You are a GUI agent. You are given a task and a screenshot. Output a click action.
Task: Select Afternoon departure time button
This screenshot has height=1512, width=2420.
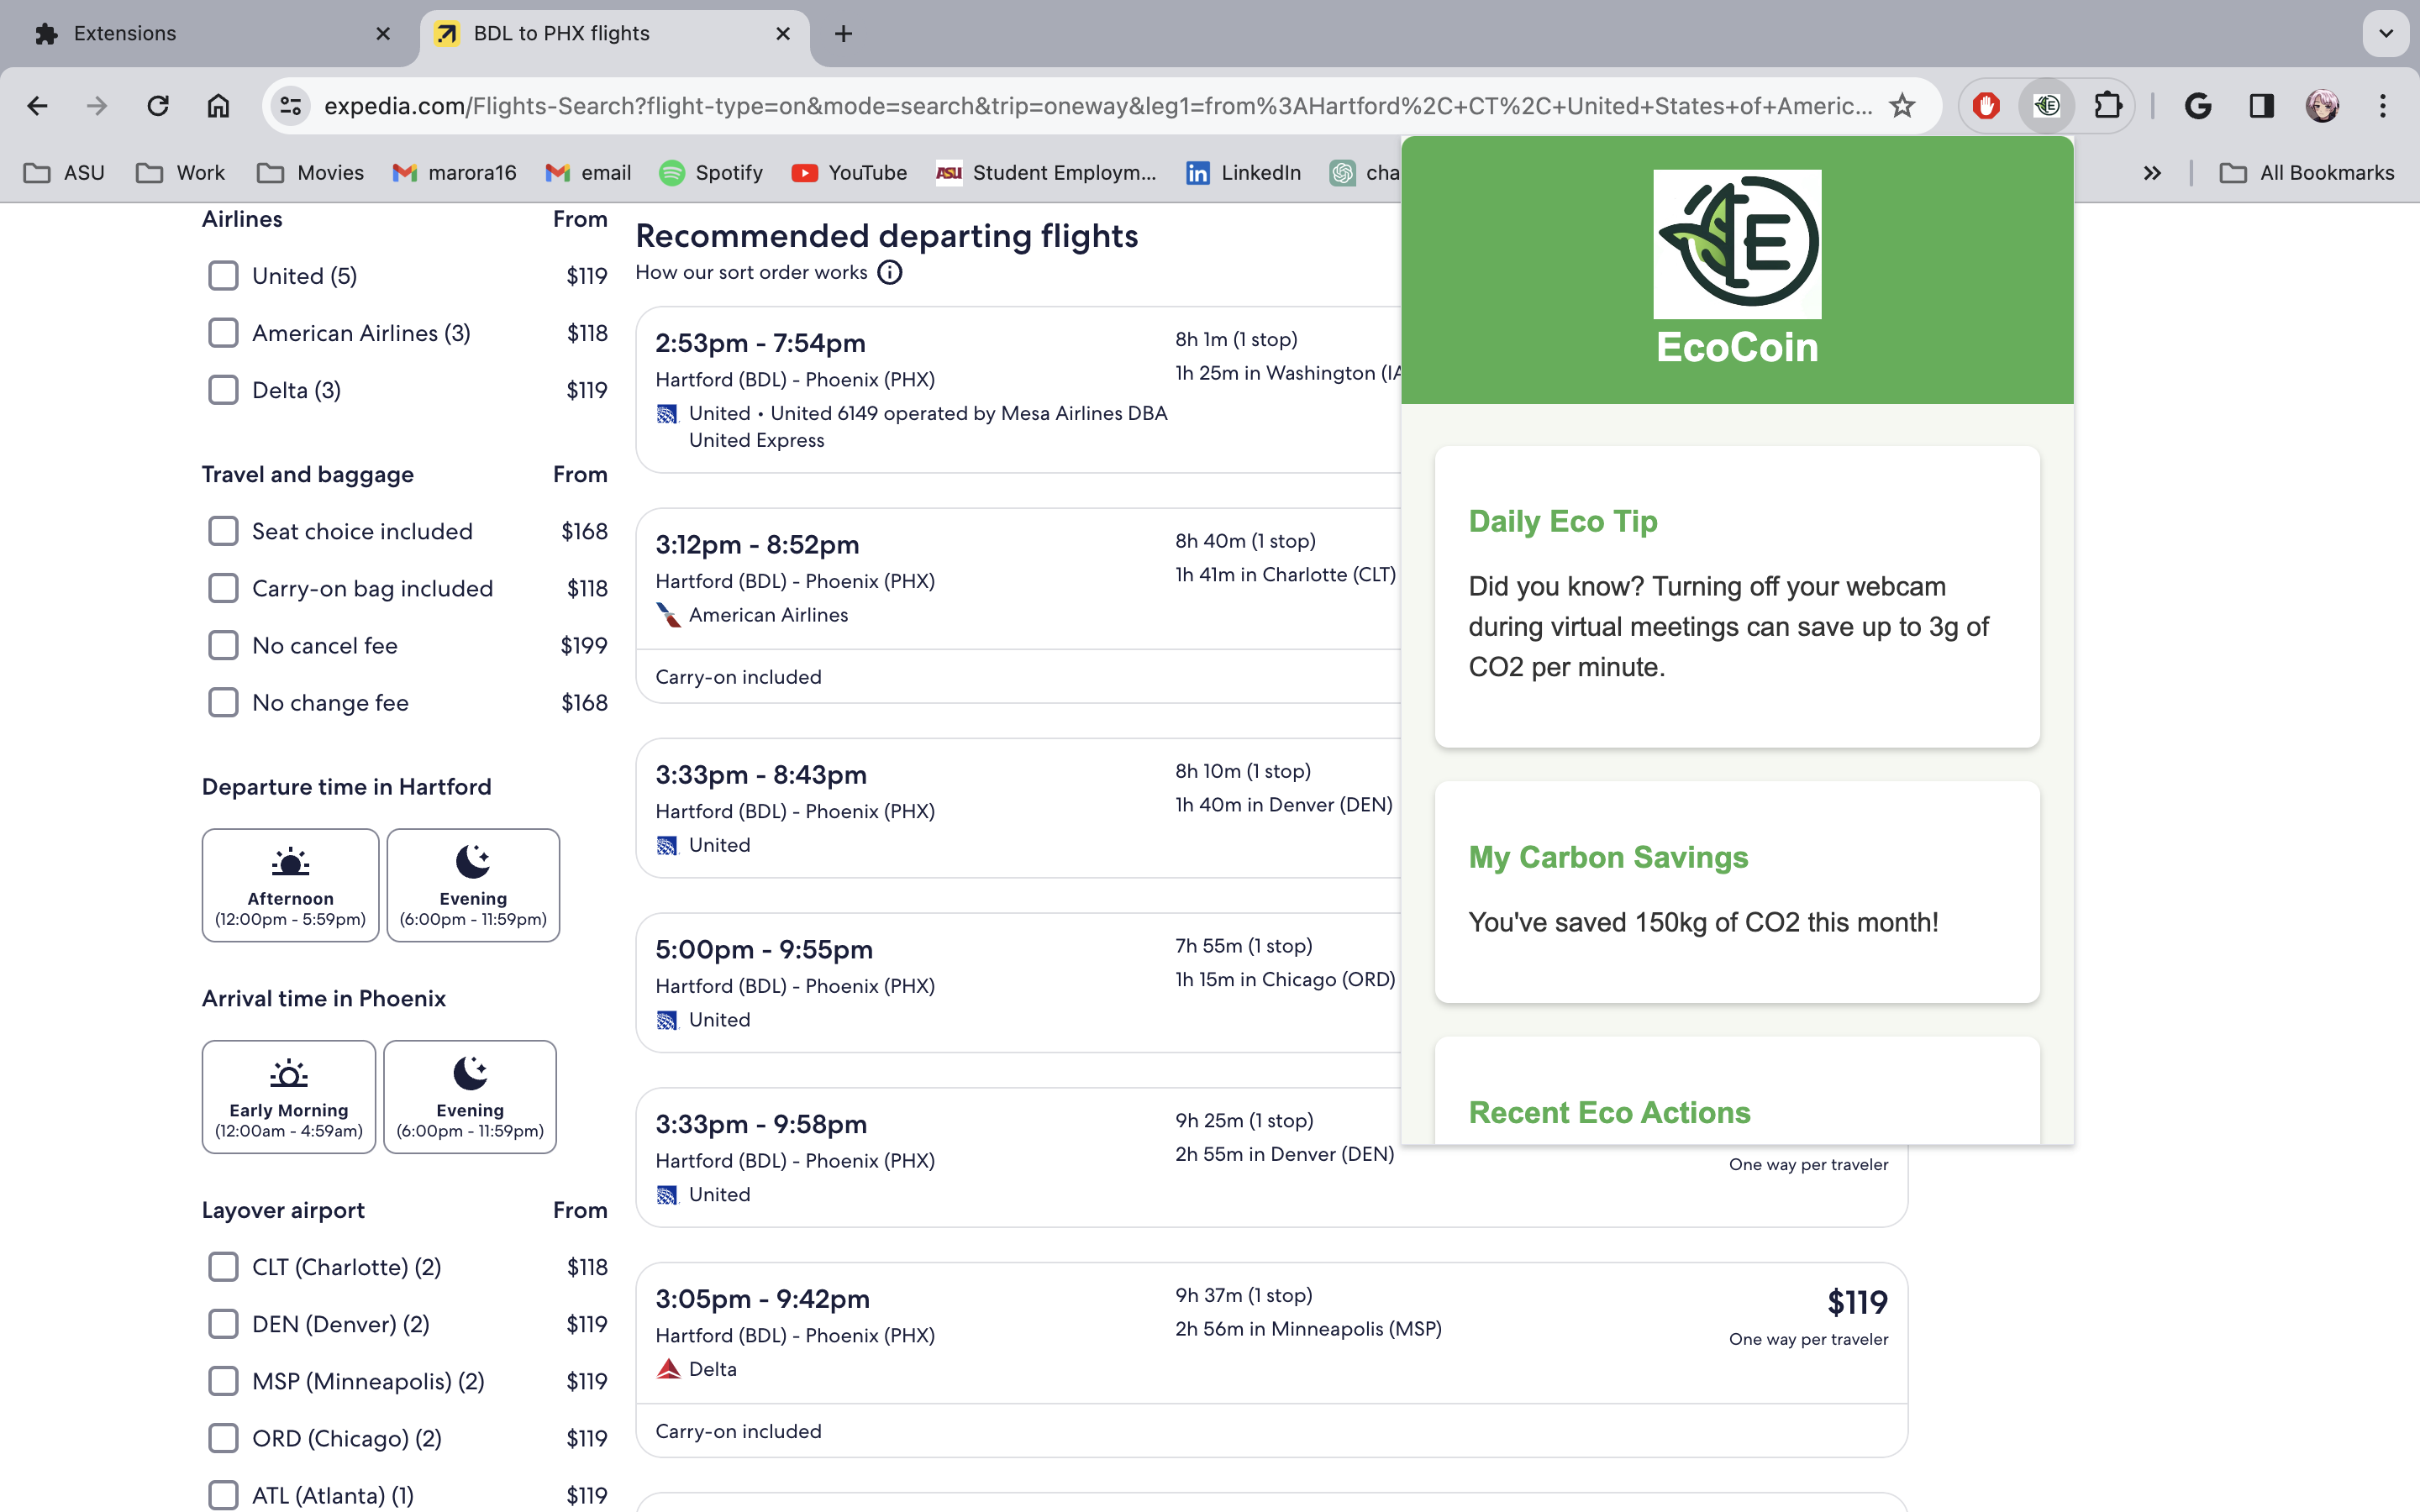coord(290,885)
